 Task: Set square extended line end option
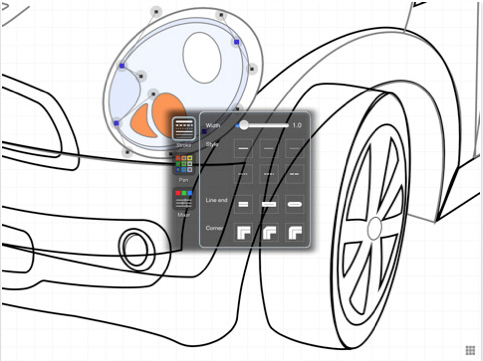pos(269,204)
